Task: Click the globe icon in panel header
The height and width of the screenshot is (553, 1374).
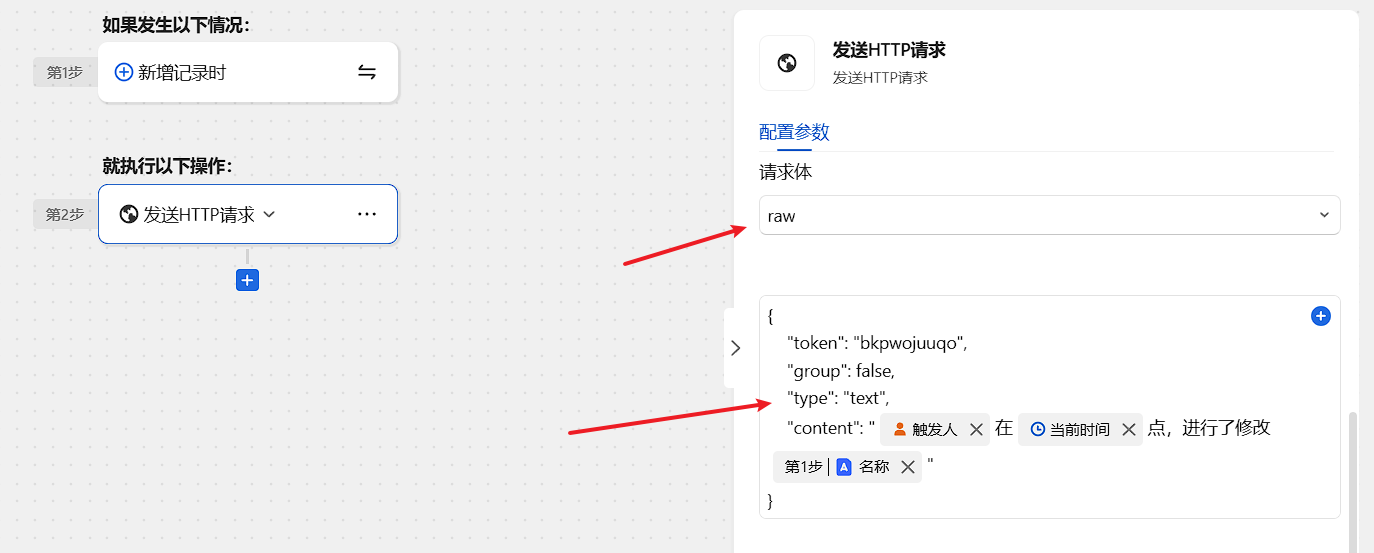Action: click(x=787, y=63)
